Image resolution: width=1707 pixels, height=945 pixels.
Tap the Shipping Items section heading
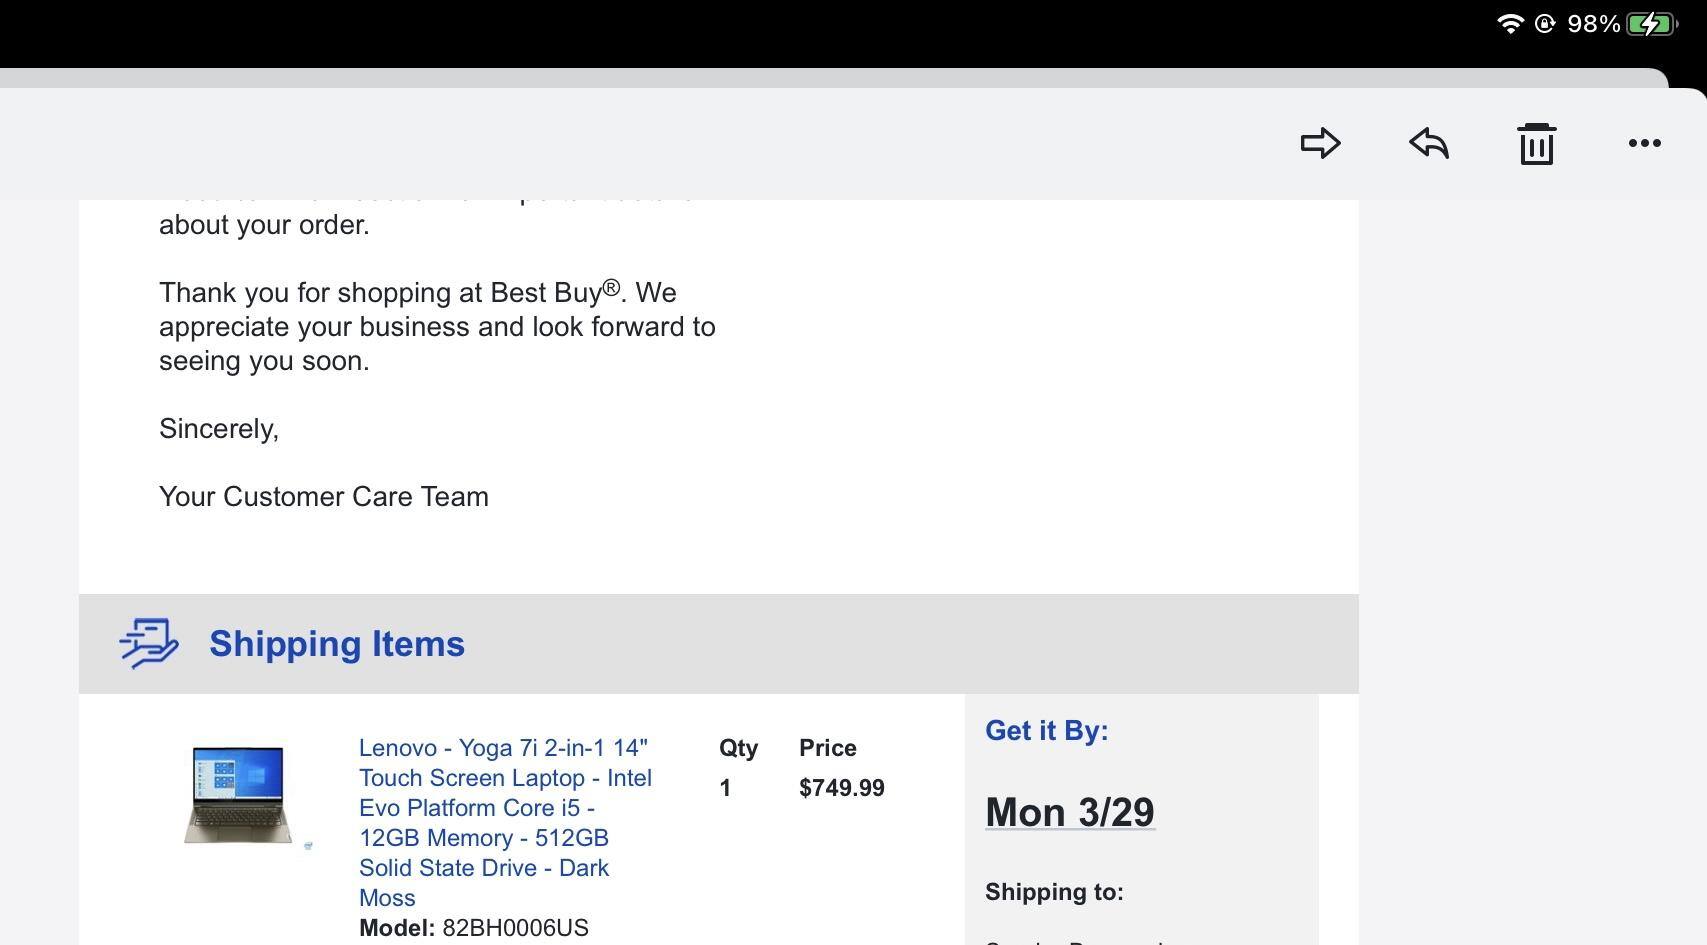coord(337,644)
